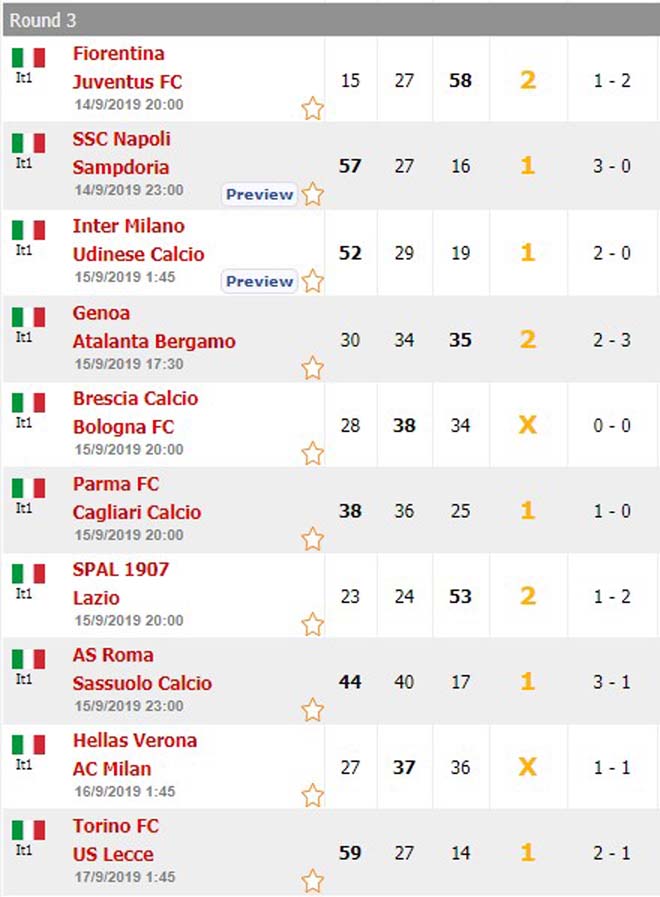Open the Preview for SSC Napoli vs Sampdoria
Screen dimensions: 660x897
coord(258,195)
